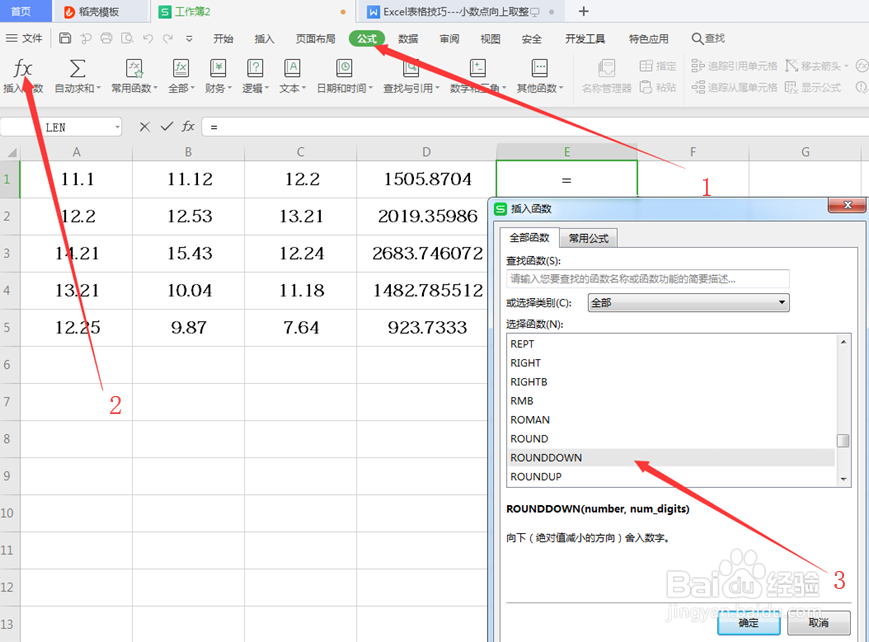Click 移去箭头 remove arrows

coord(816,66)
